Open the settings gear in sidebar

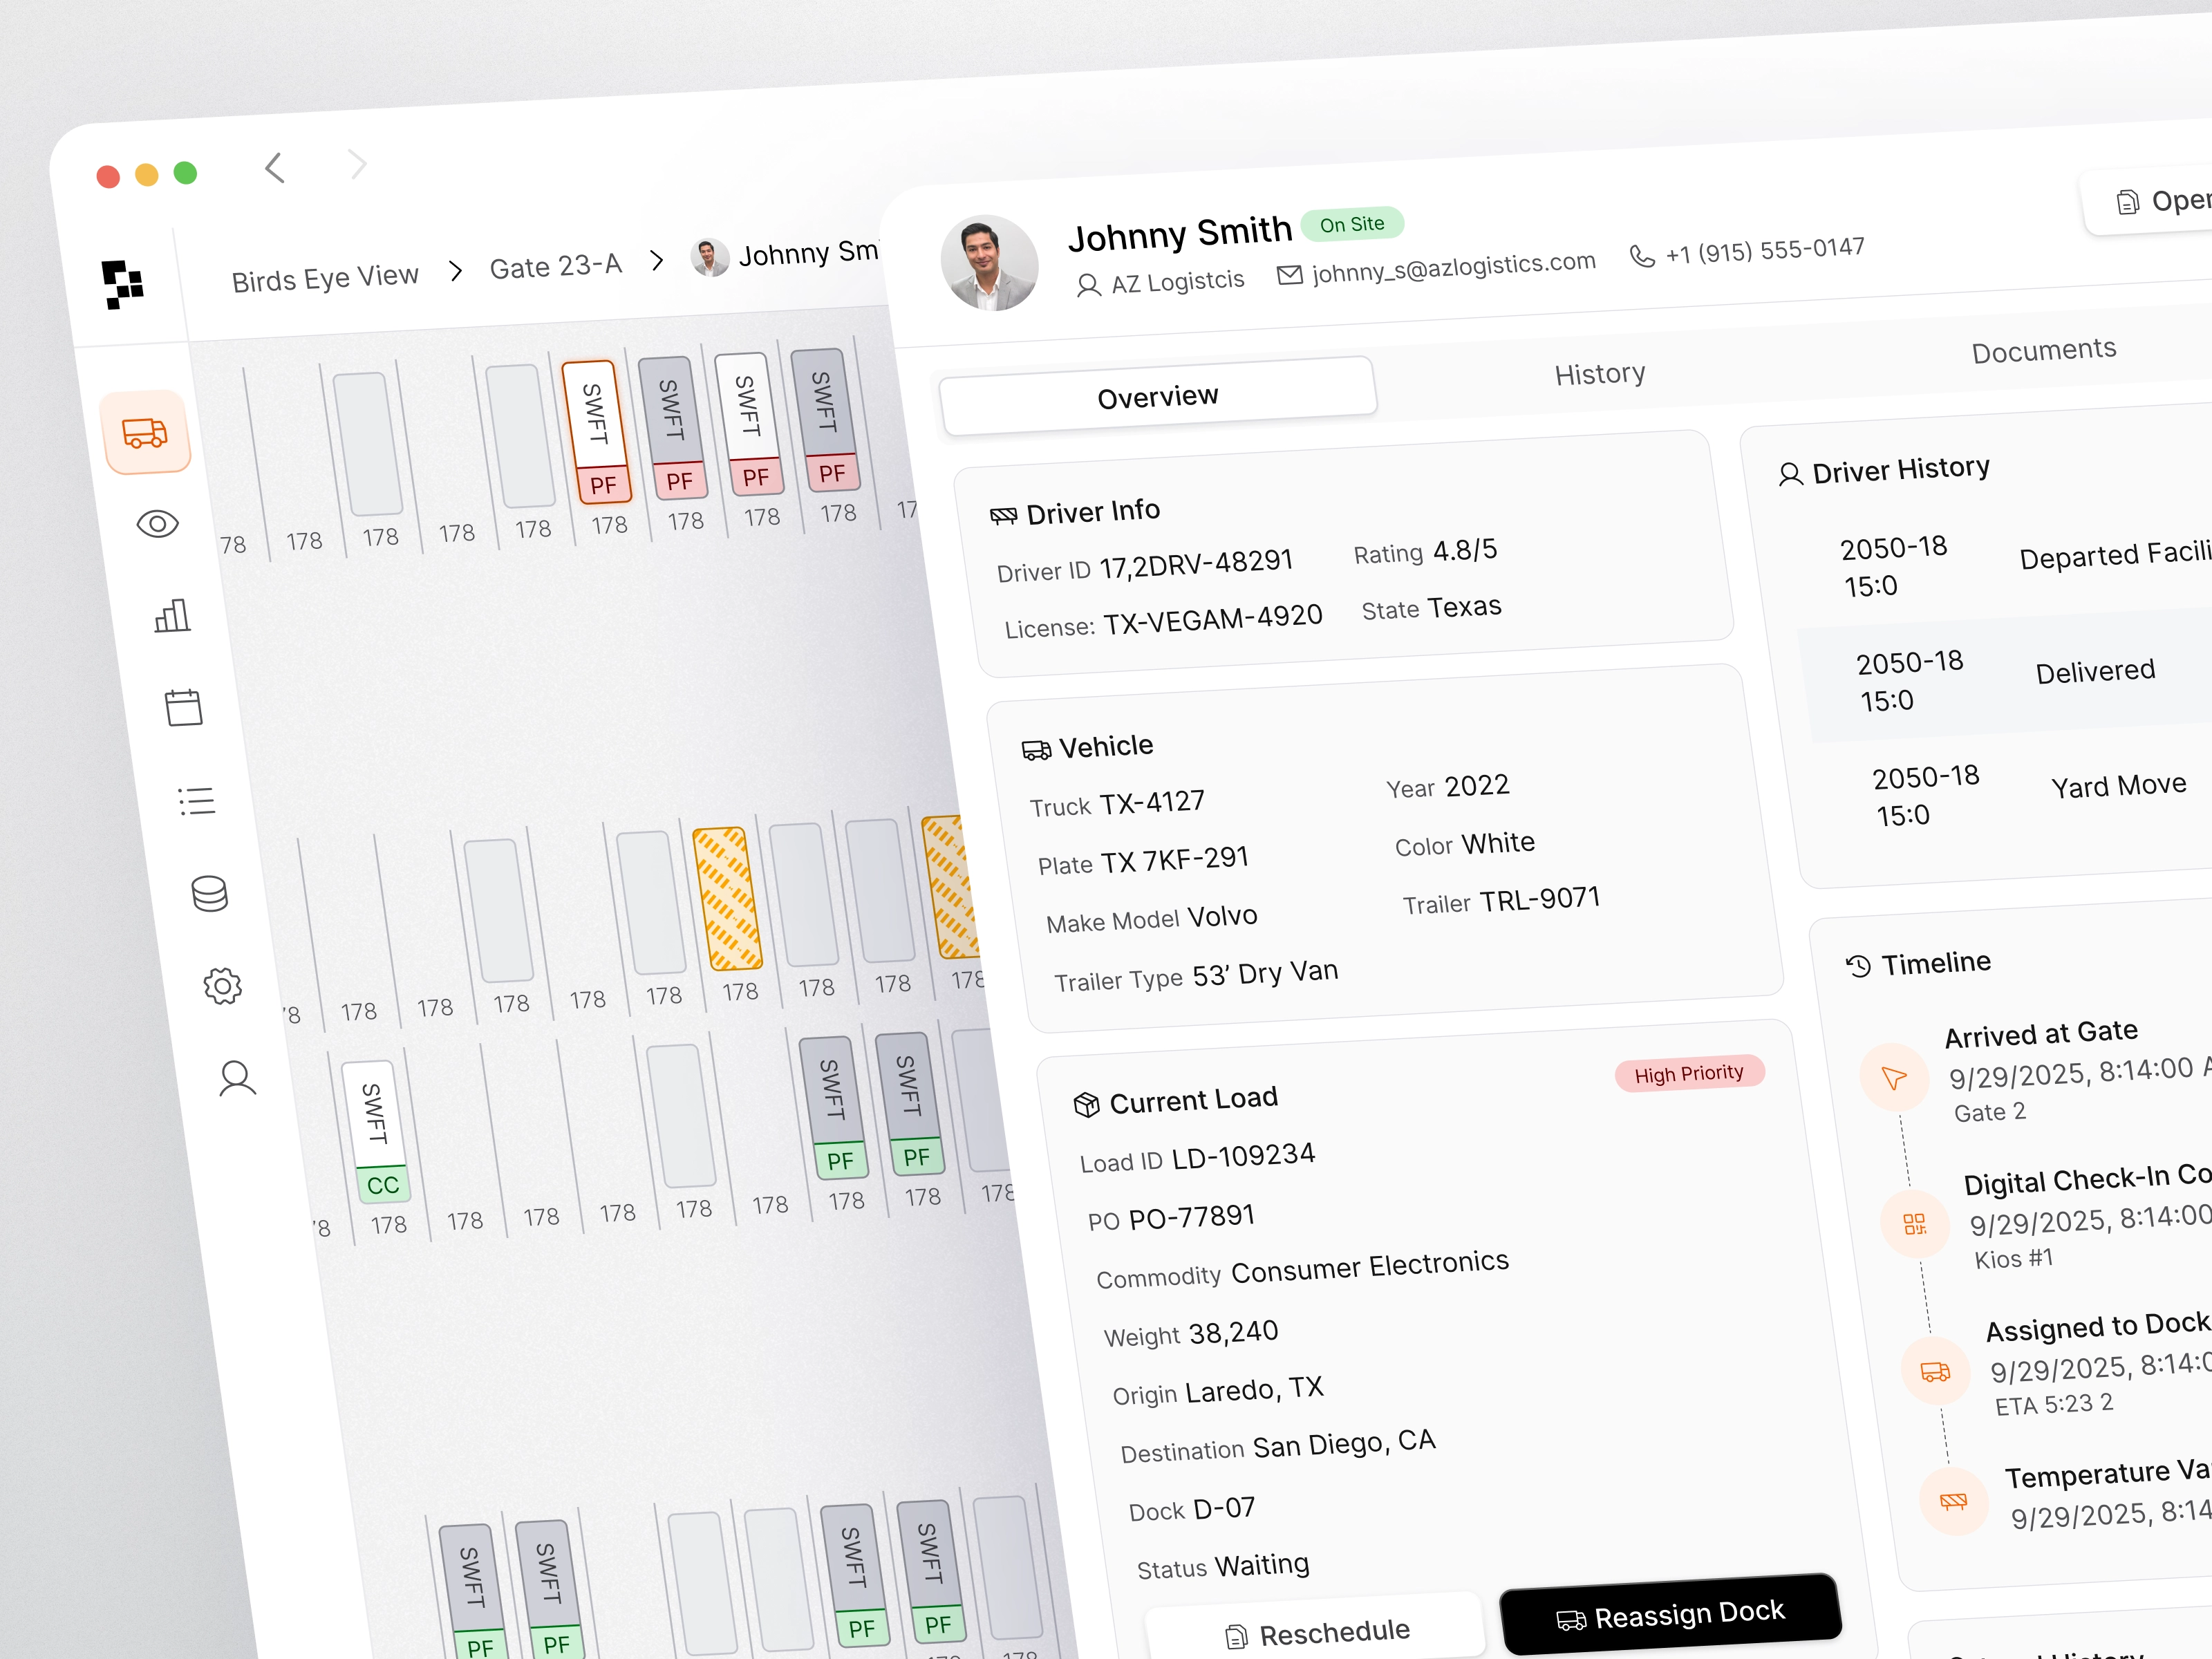pos(222,986)
